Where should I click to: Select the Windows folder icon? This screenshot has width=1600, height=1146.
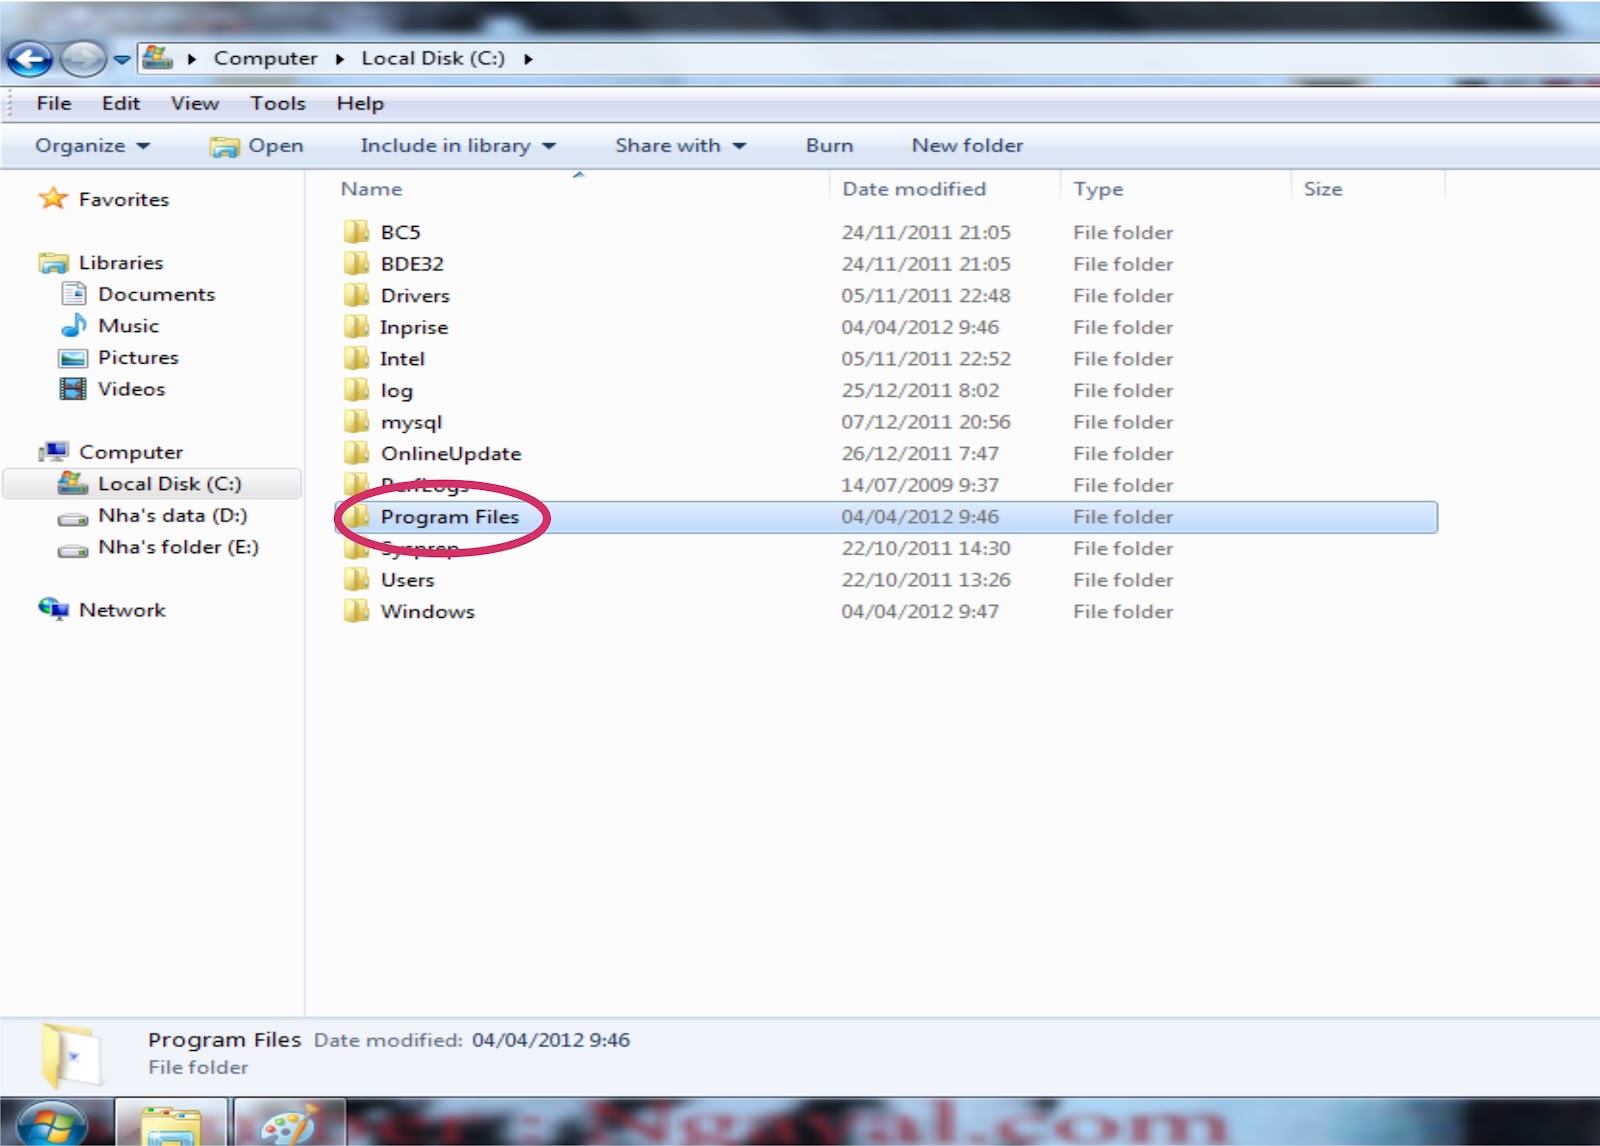coord(356,611)
